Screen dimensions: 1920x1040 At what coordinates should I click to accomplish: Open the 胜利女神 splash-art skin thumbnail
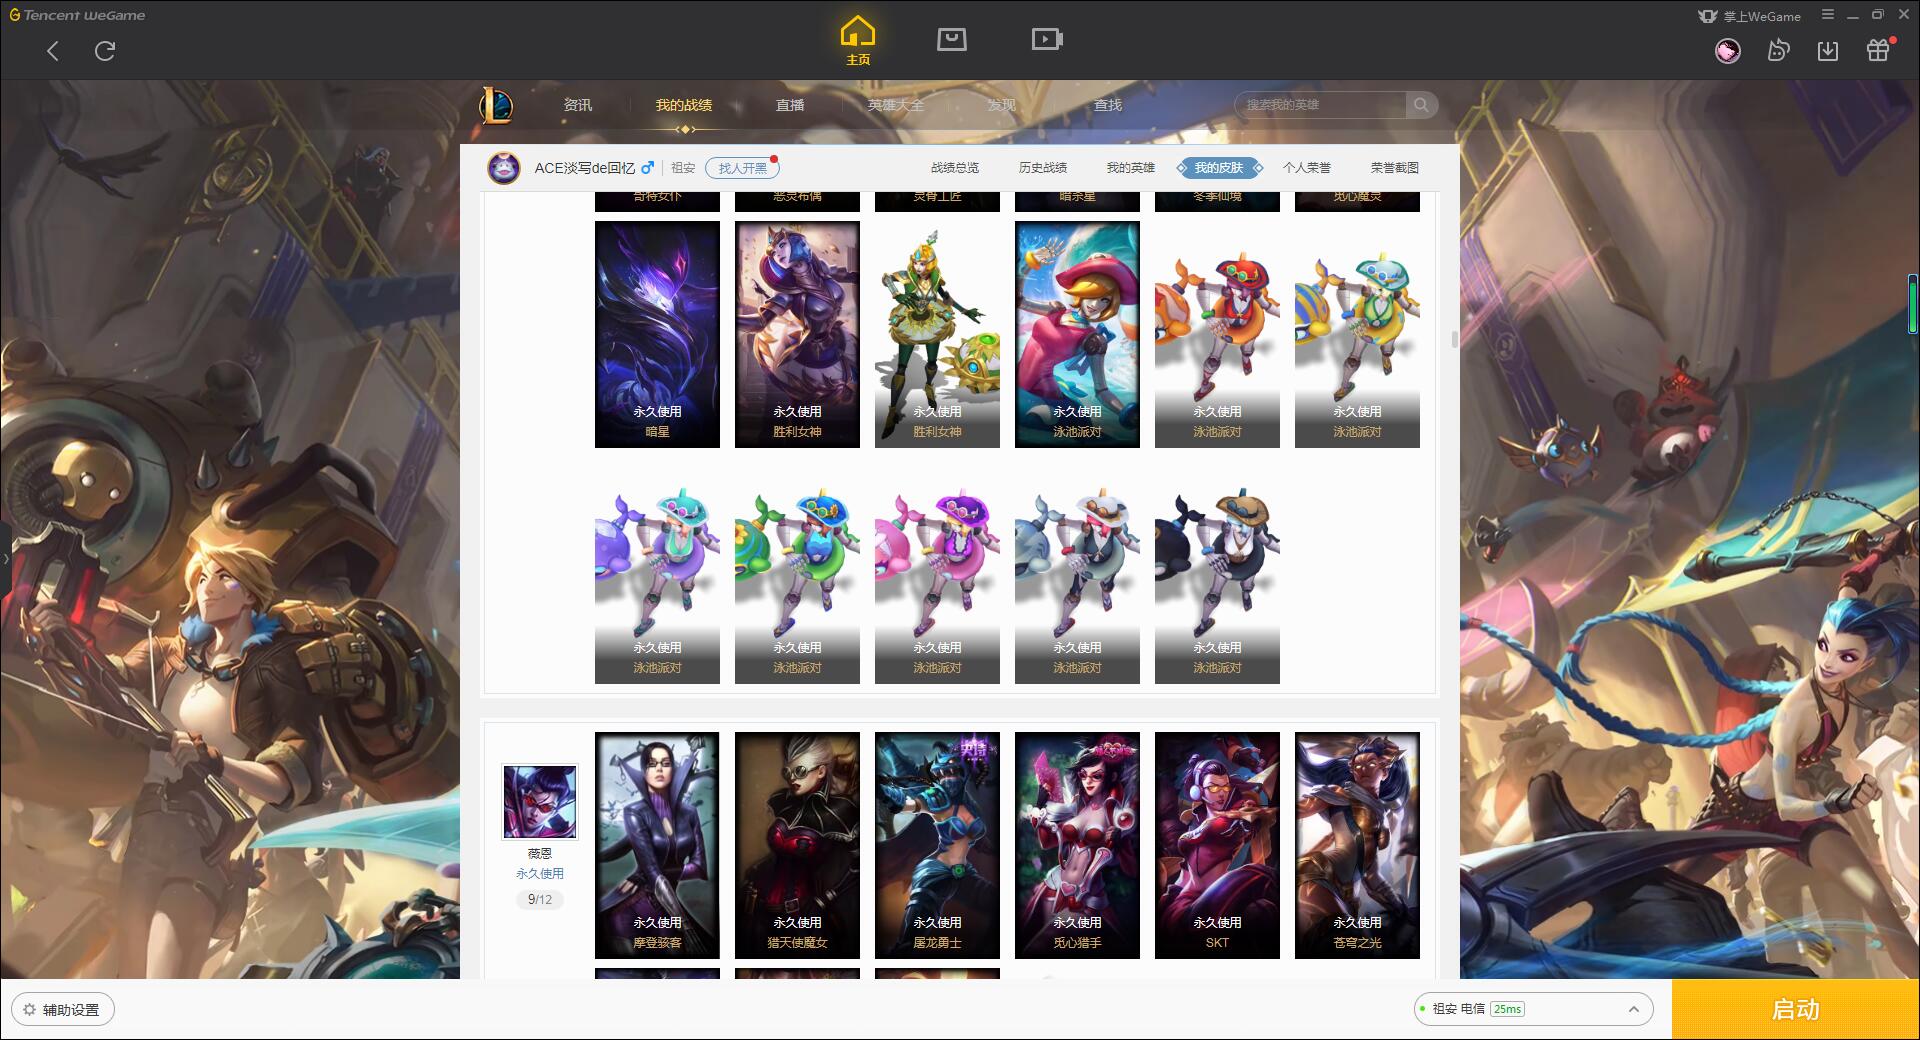click(797, 334)
